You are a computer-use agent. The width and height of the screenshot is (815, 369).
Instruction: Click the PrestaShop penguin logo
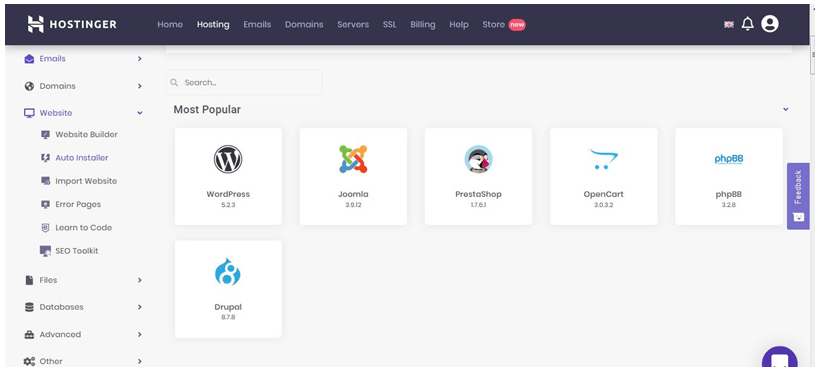click(478, 159)
